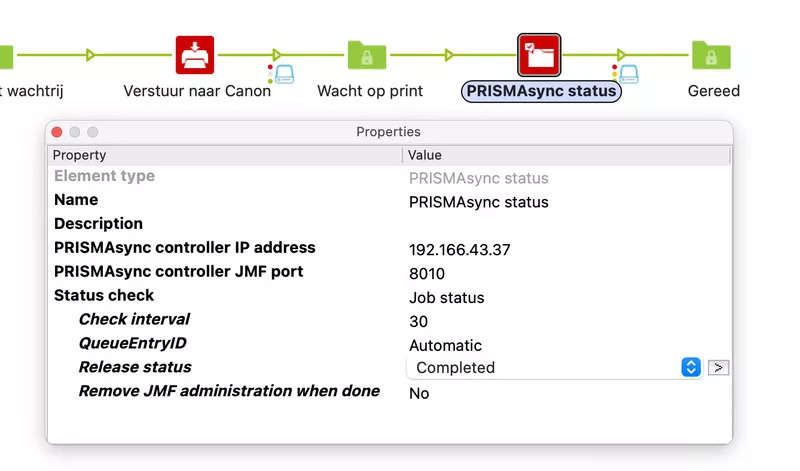Select the Description property row
Screen dimensions: 800x471
click(390, 224)
